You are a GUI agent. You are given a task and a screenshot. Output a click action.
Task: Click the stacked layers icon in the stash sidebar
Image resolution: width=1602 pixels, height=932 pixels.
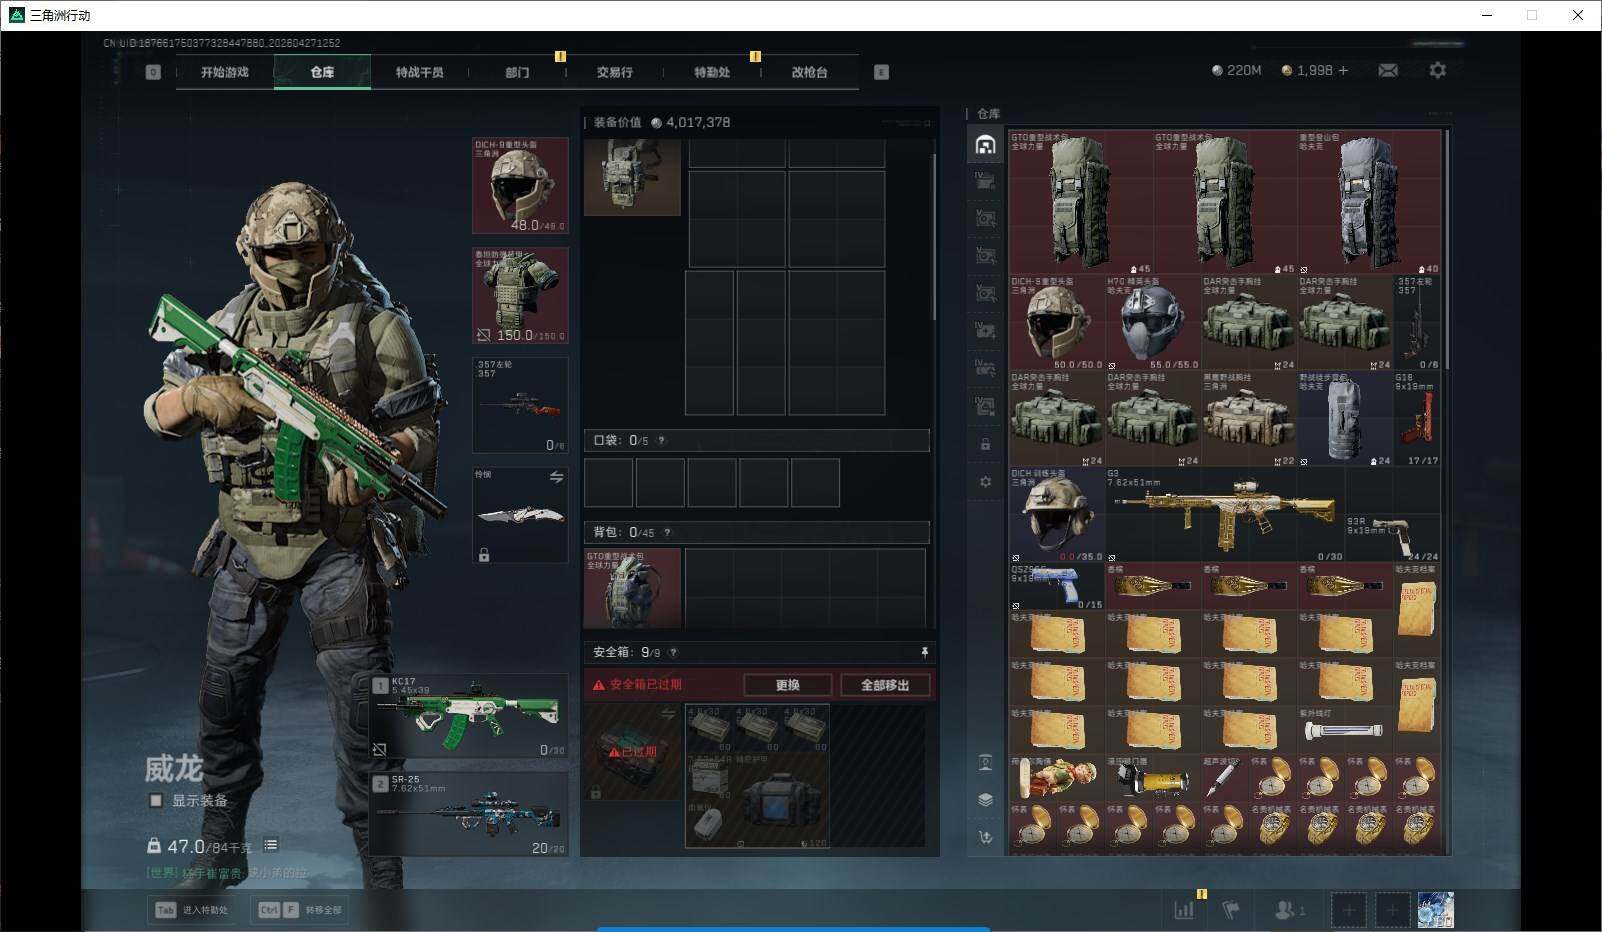[x=985, y=799]
